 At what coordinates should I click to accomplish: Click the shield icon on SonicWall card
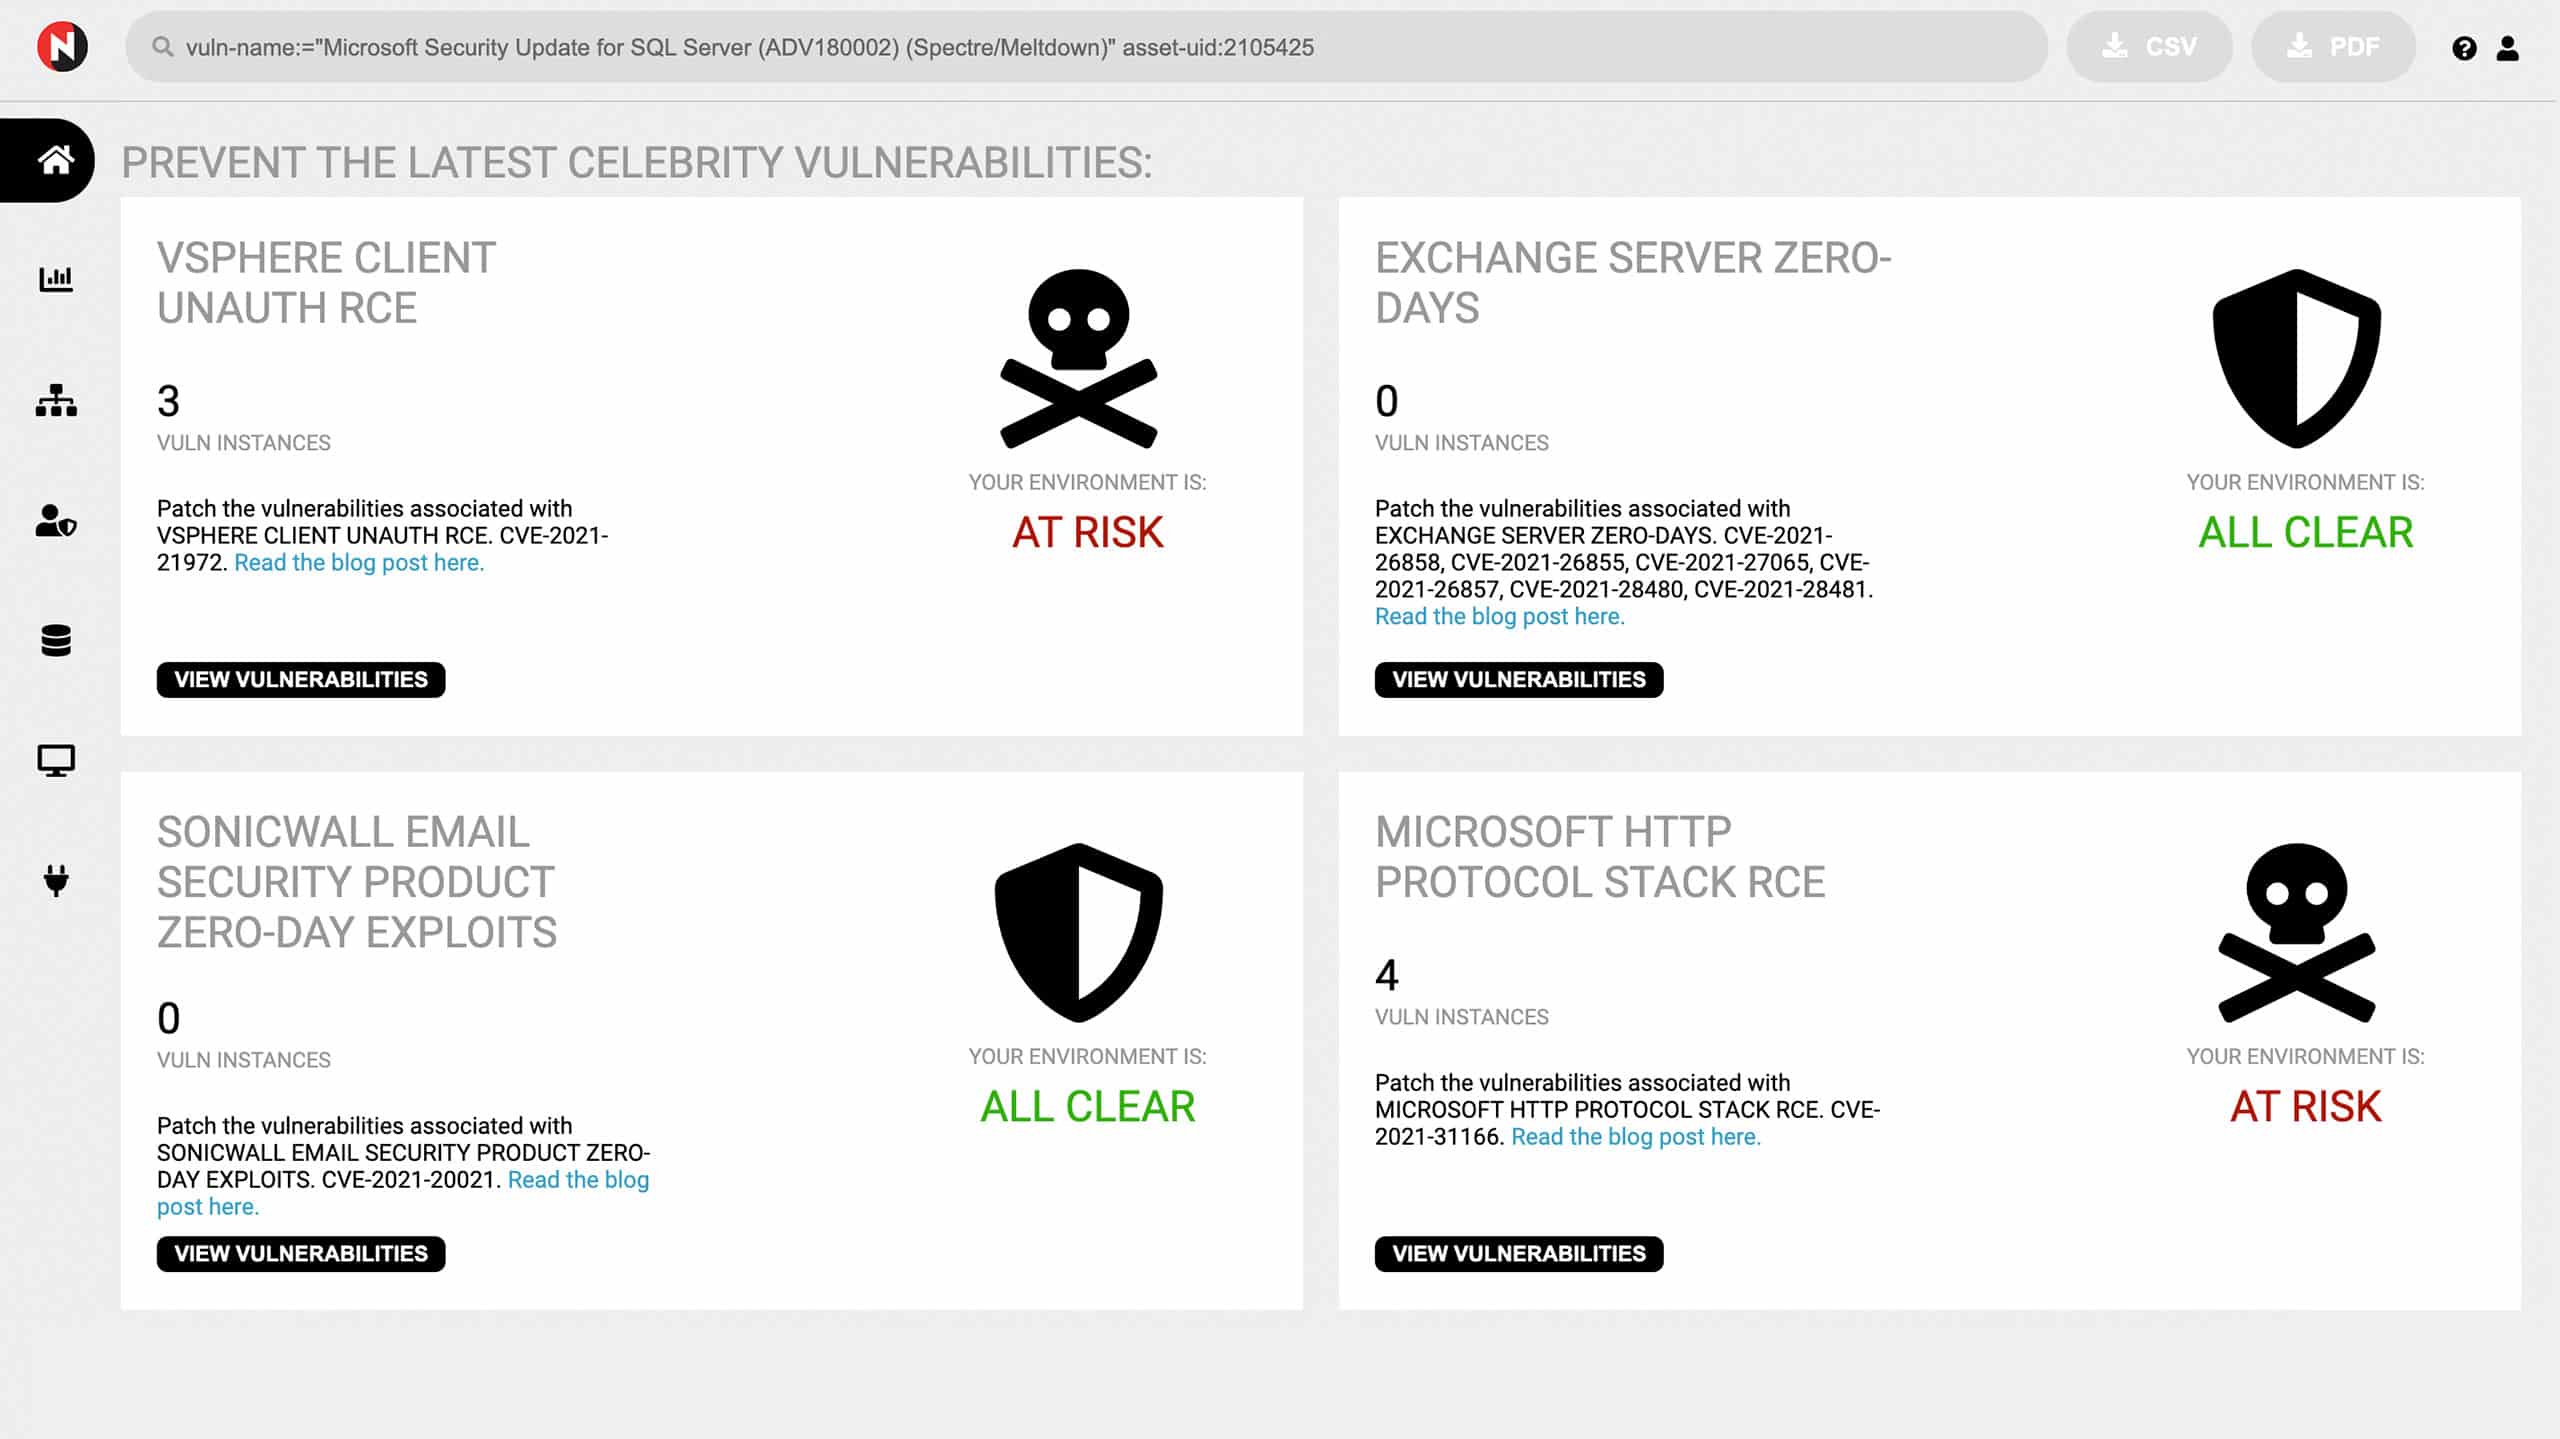pos(1079,932)
